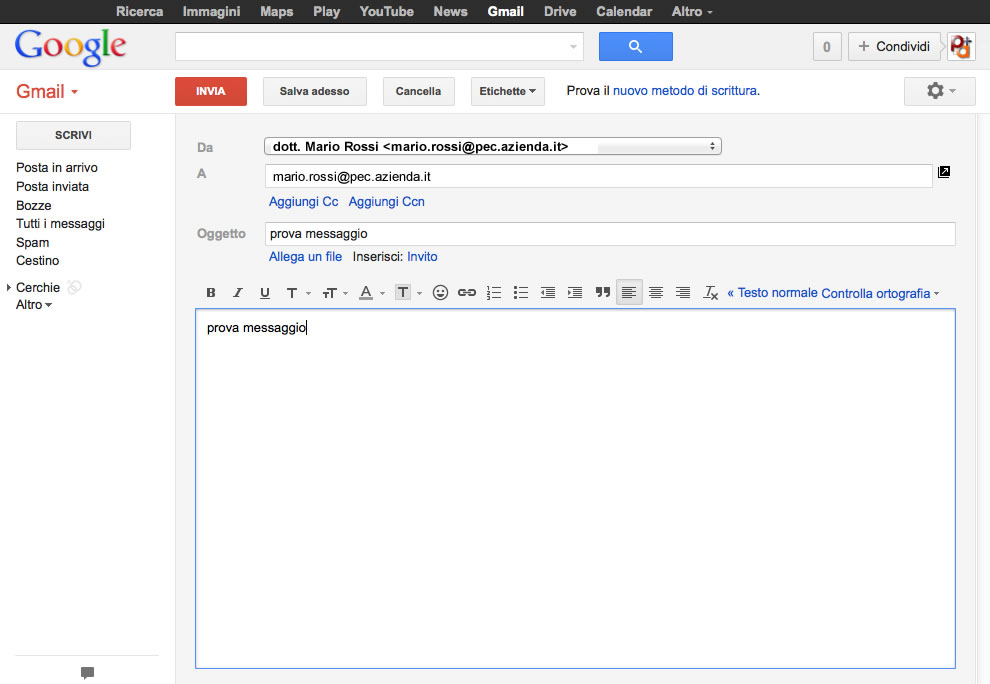Pop out the compose window icon
This screenshot has width=990, height=684.
click(x=944, y=172)
